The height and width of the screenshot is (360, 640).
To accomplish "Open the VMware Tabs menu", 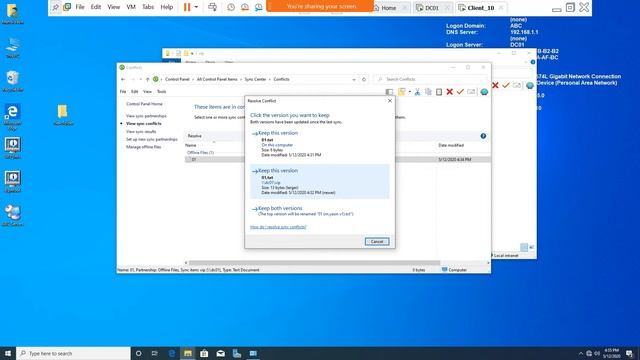I will (148, 7).
